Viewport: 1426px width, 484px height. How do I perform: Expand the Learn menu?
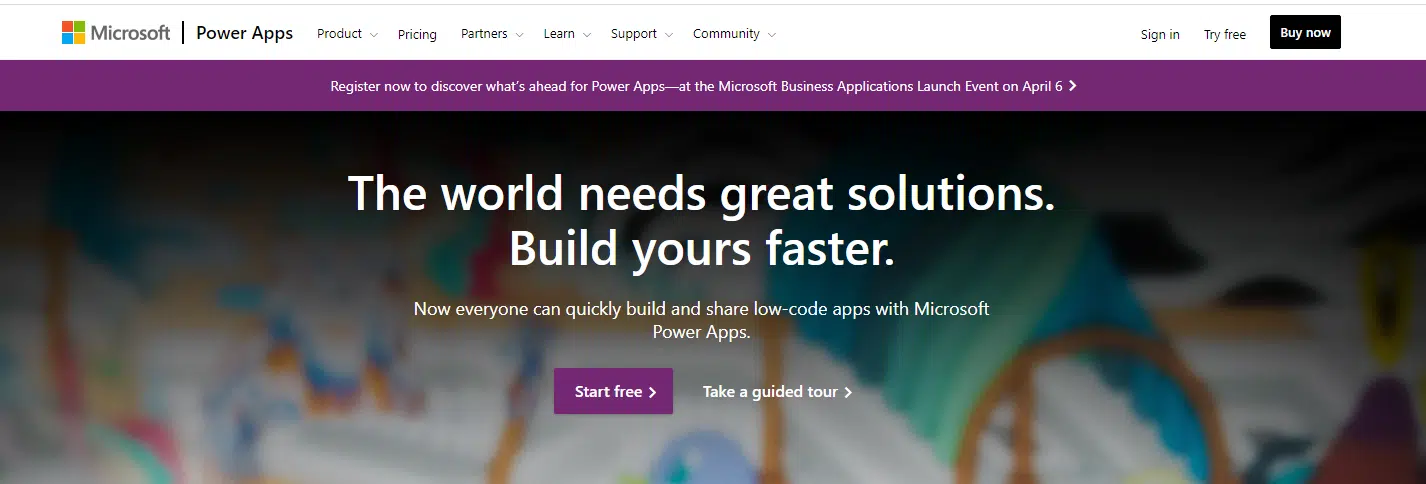[x=567, y=34]
